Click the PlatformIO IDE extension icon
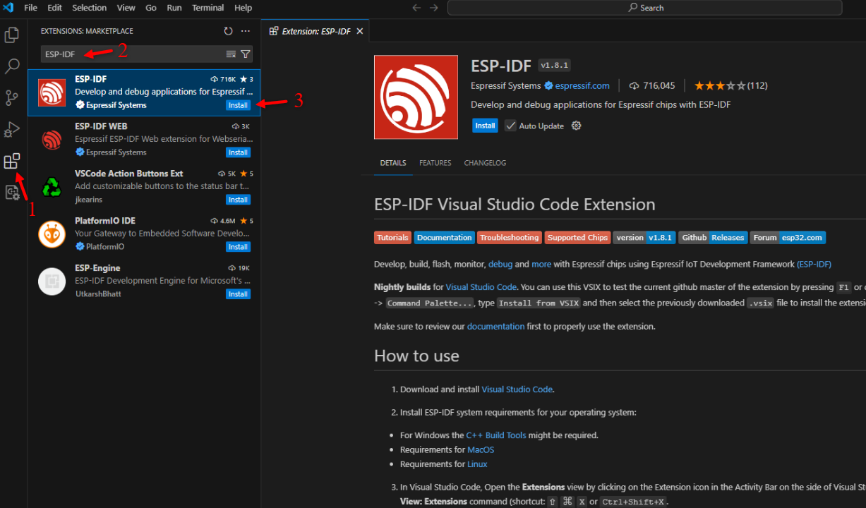The width and height of the screenshot is (866, 508). pos(51,234)
